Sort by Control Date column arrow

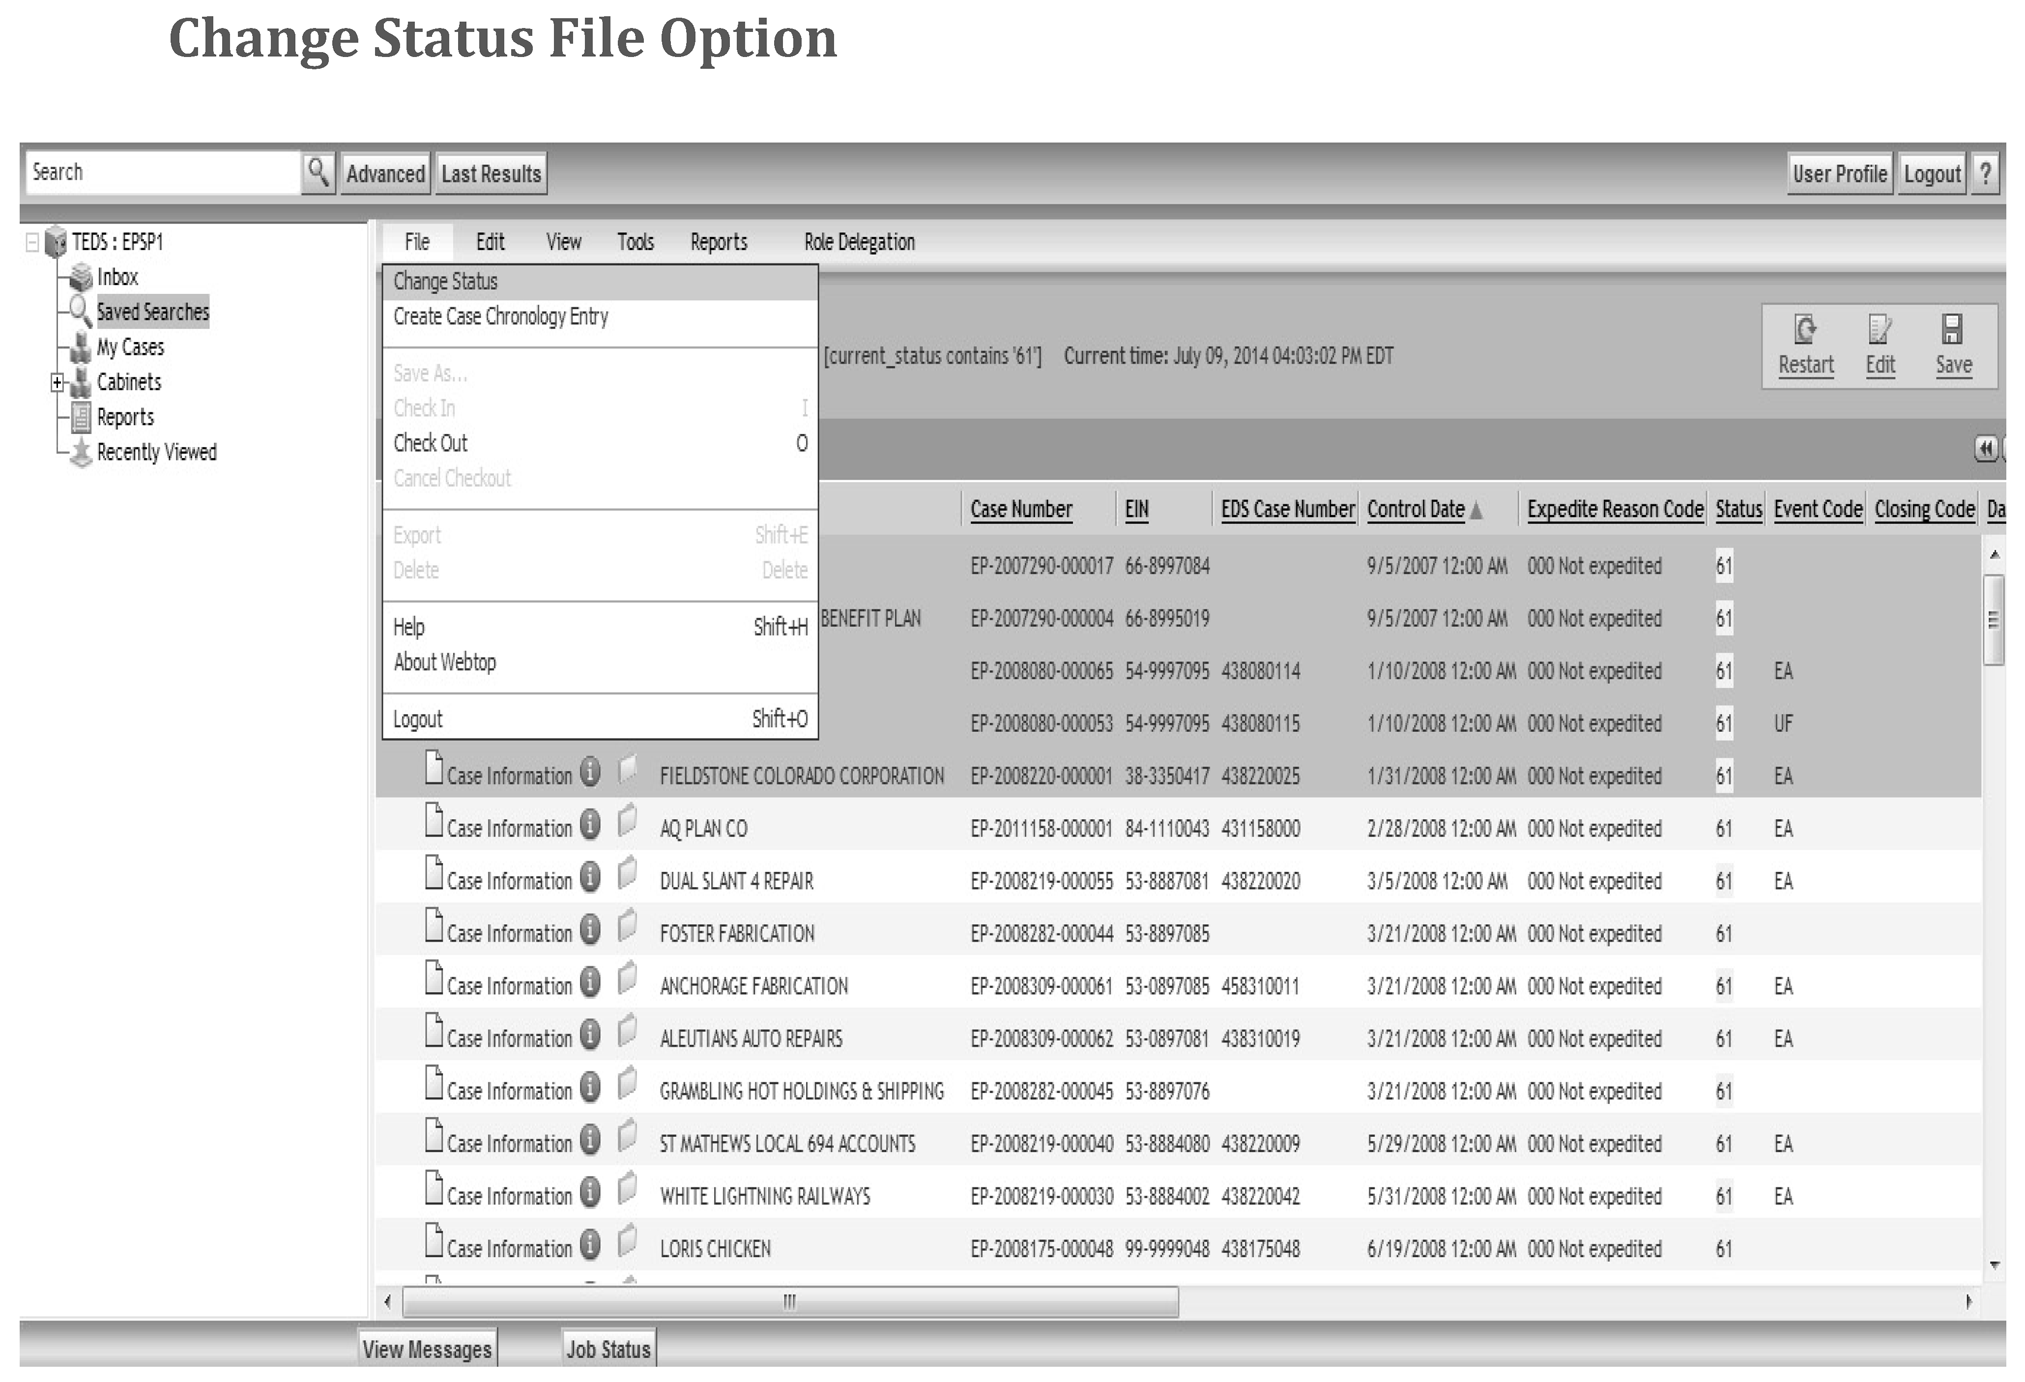click(x=1476, y=511)
